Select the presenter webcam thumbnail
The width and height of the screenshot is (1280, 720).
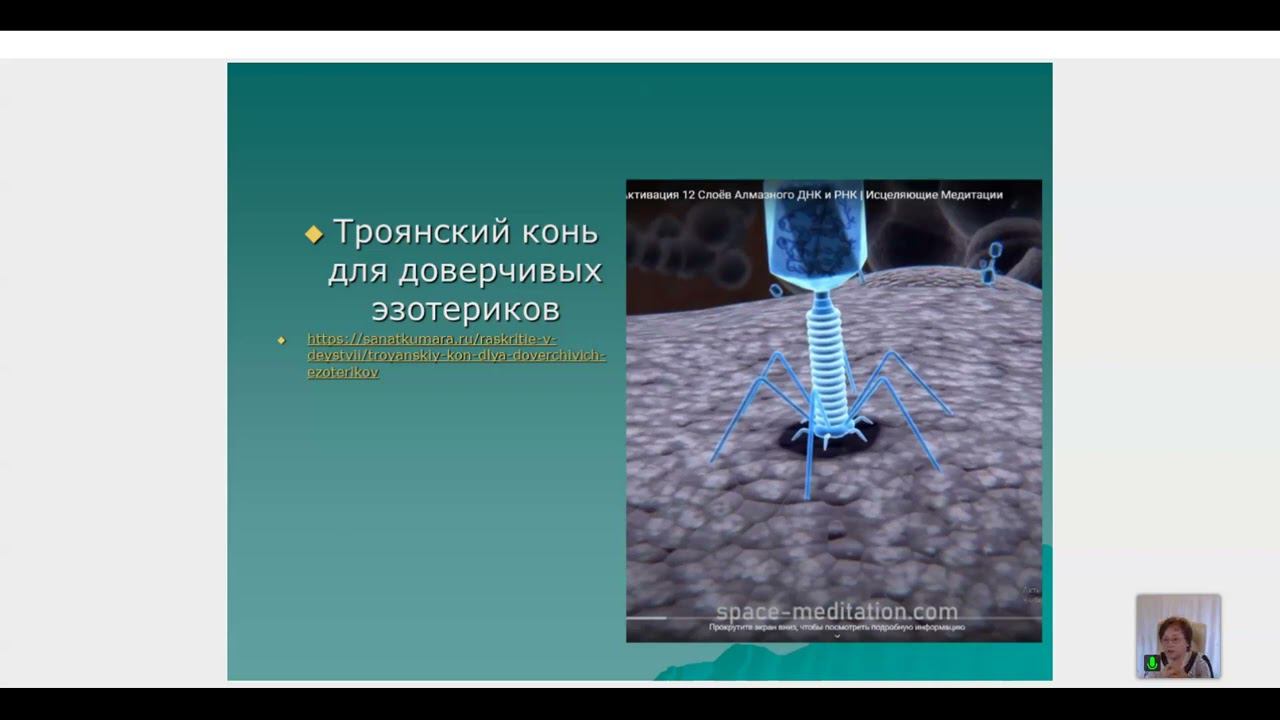[x=1178, y=636]
